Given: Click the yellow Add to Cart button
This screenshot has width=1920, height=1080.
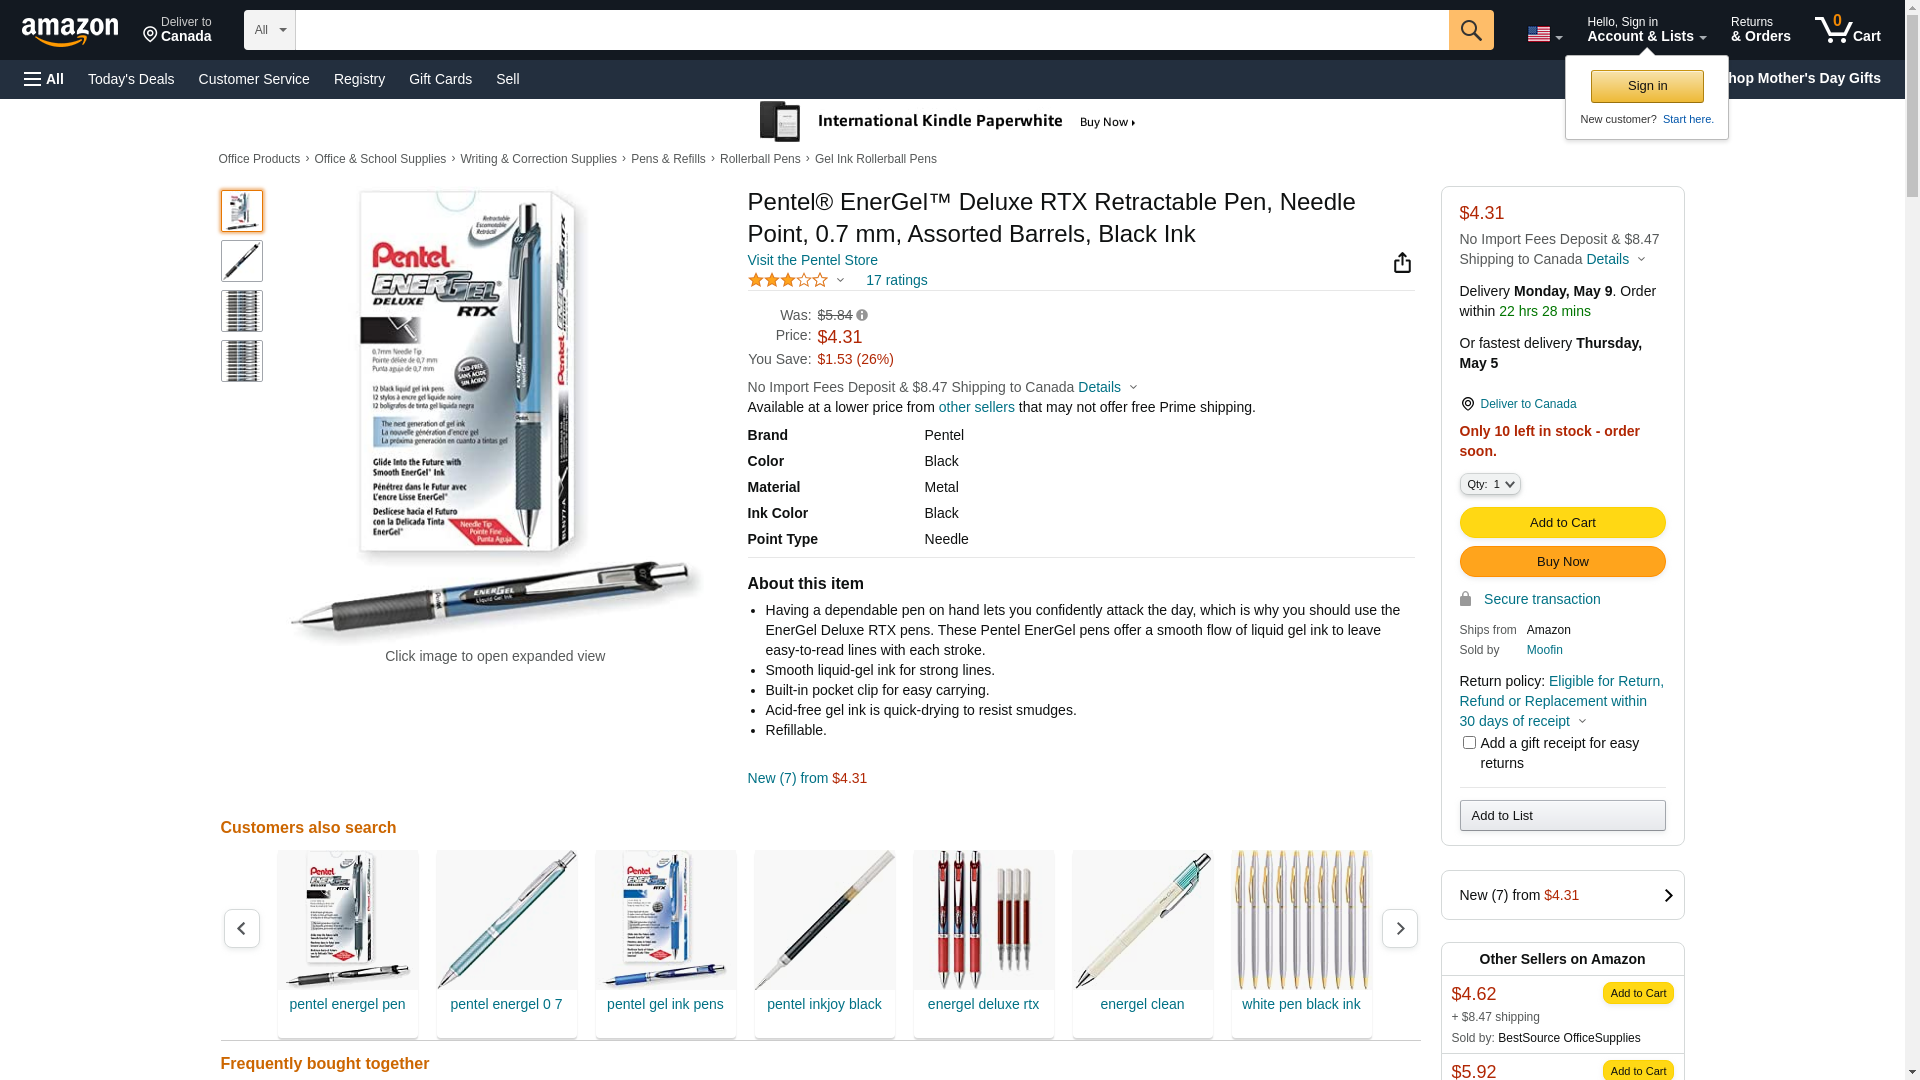Looking at the screenshot, I should click(1562, 523).
